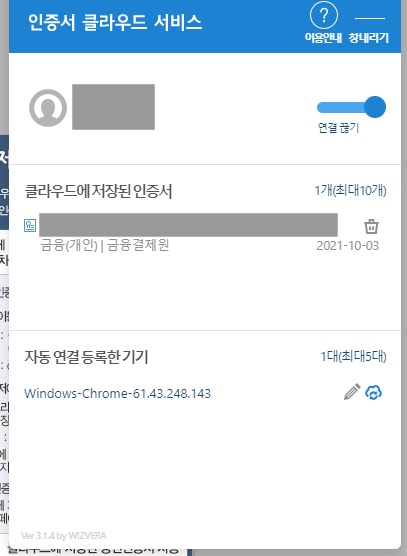The image size is (407, 556).
Task: Click the 1대(최대5대) device count
Action: pyautogui.click(x=353, y=356)
